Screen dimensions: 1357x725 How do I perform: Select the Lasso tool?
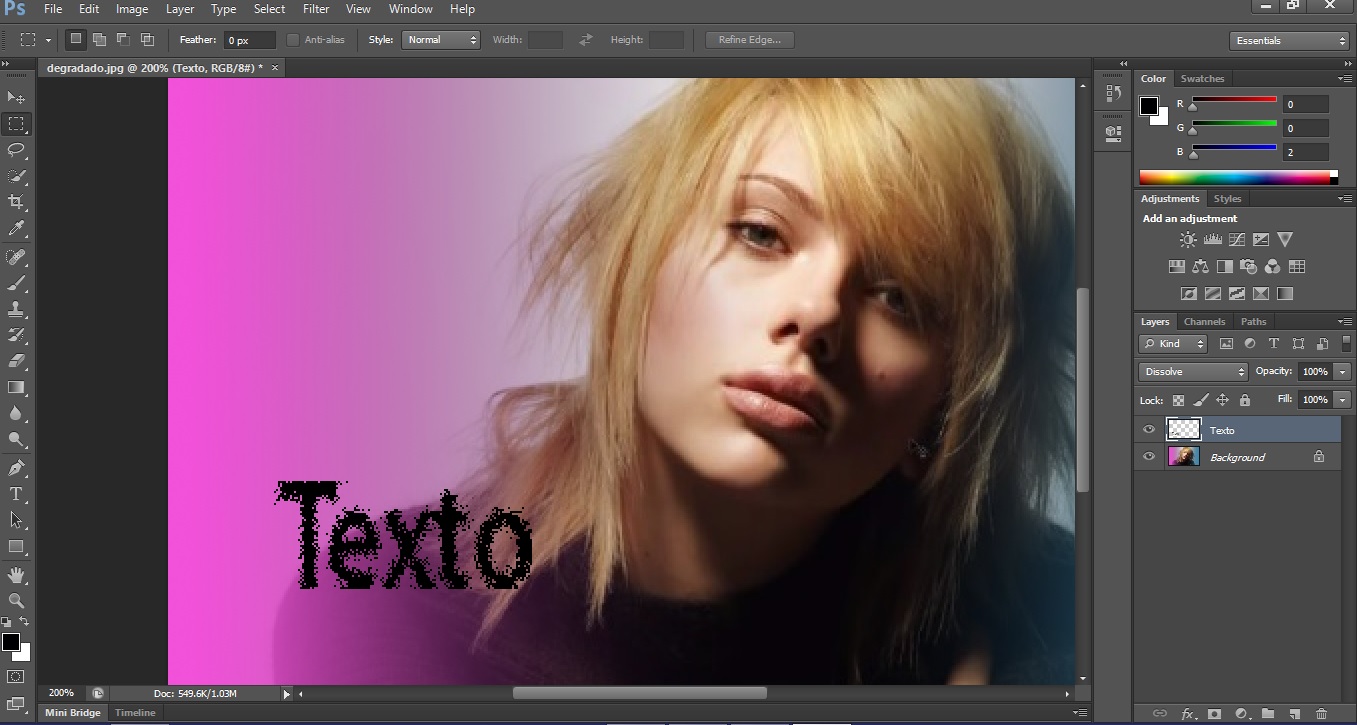[16, 150]
